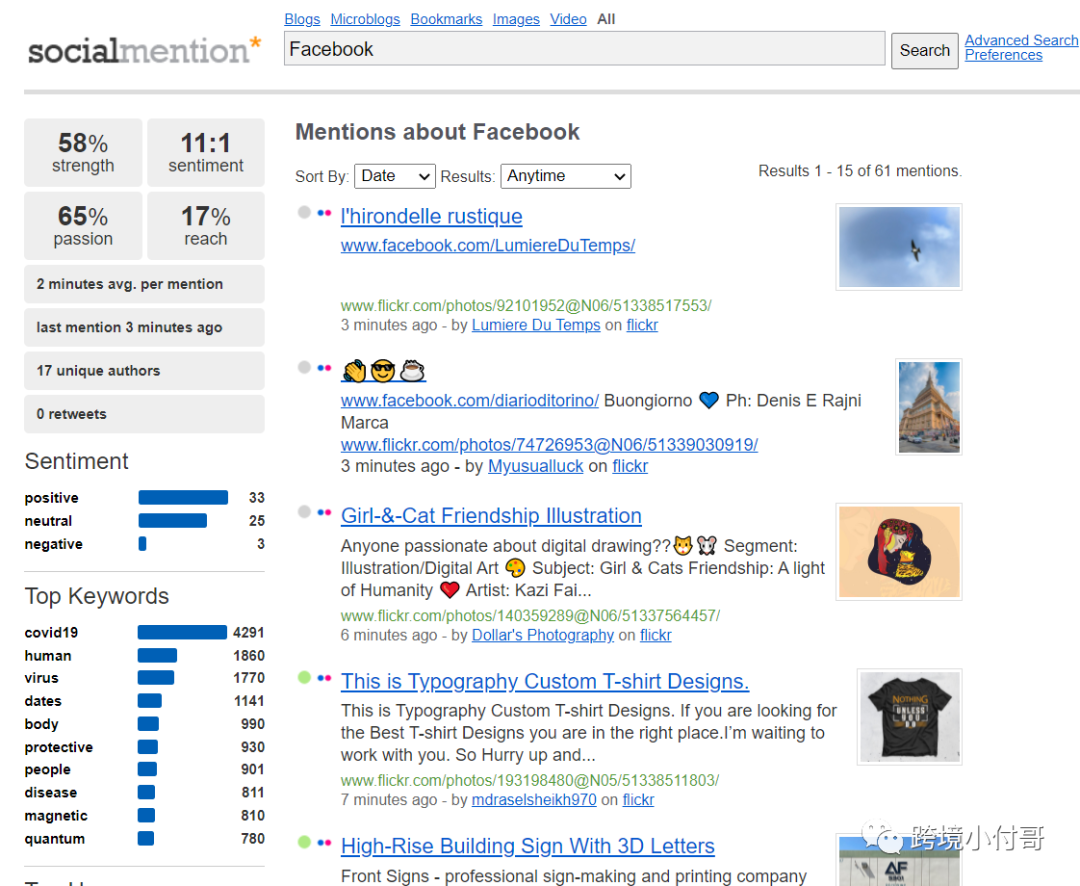1080x886 pixels.
Task: Open the www.facebook.com/diarioditorino/ link
Action: click(470, 401)
